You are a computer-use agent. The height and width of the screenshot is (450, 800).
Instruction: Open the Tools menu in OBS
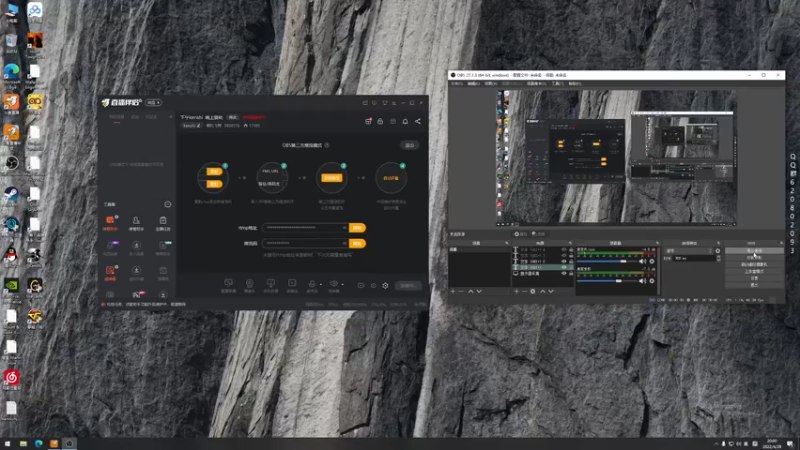click(x=558, y=84)
